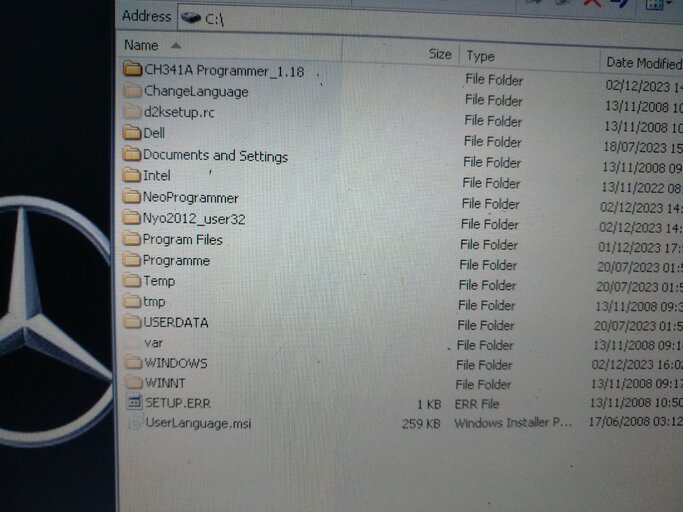
Task: Select the WINDOWS folder icon
Action: pyautogui.click(x=133, y=362)
